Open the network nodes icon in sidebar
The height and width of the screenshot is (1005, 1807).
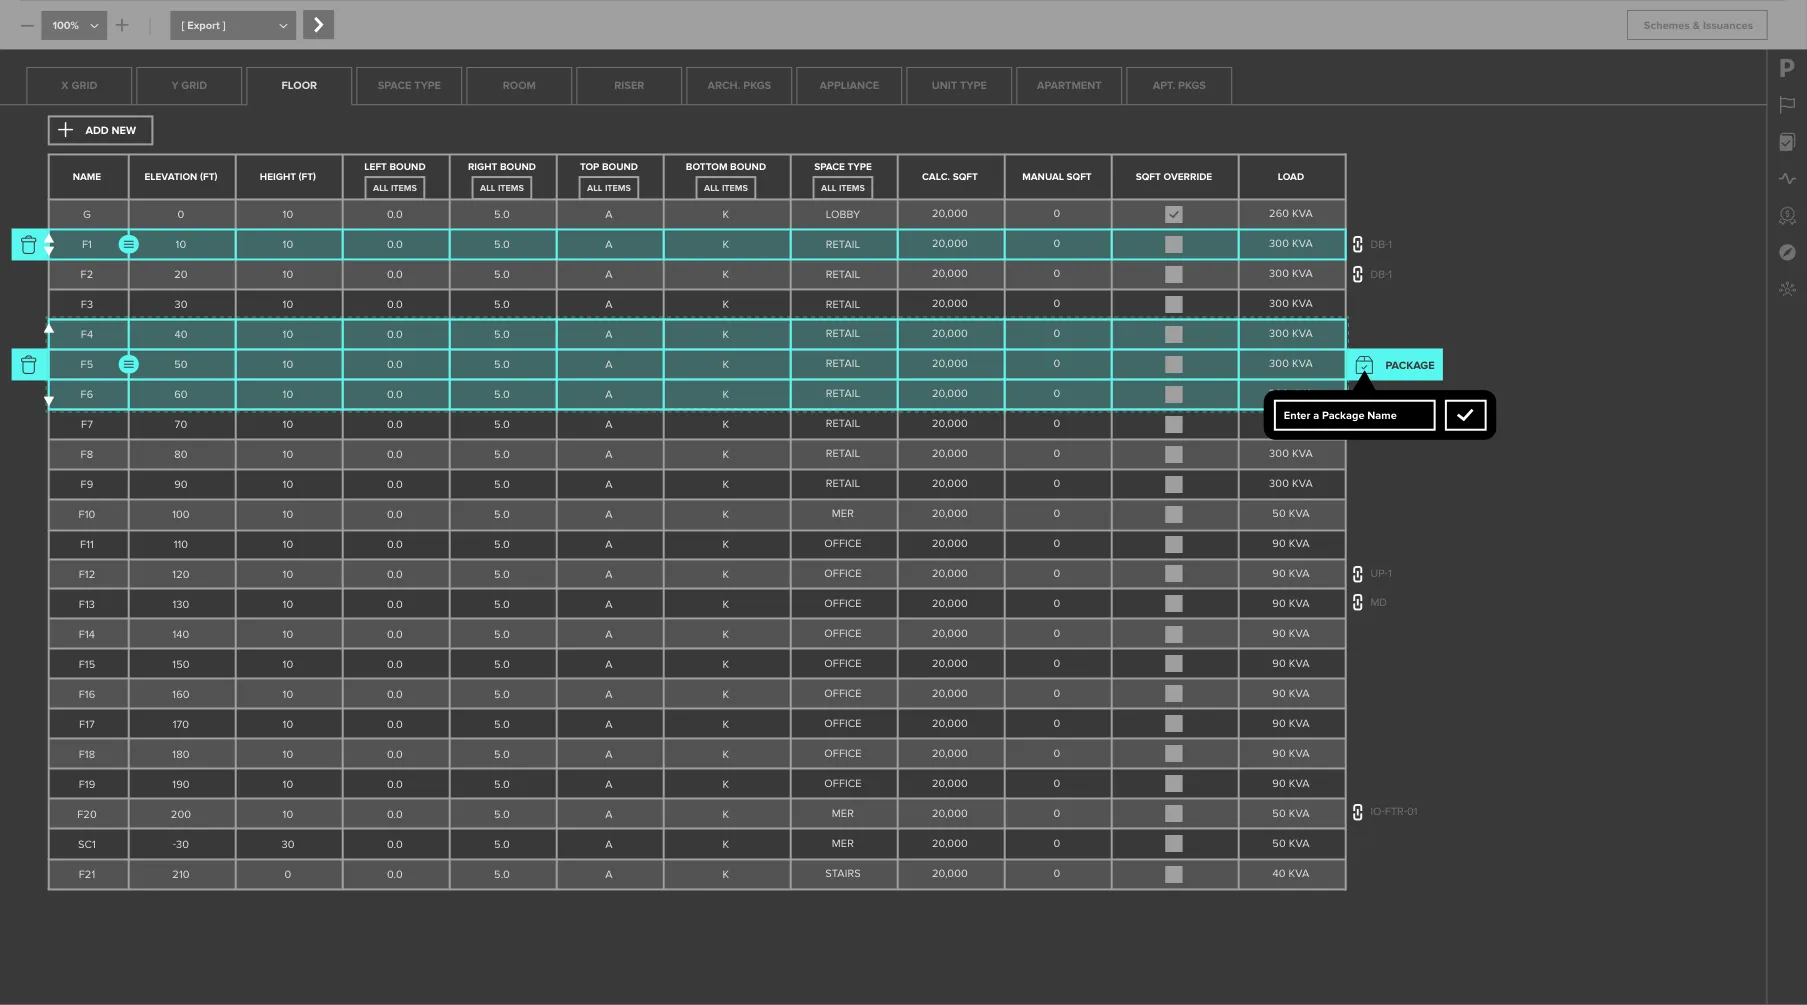(x=1787, y=289)
